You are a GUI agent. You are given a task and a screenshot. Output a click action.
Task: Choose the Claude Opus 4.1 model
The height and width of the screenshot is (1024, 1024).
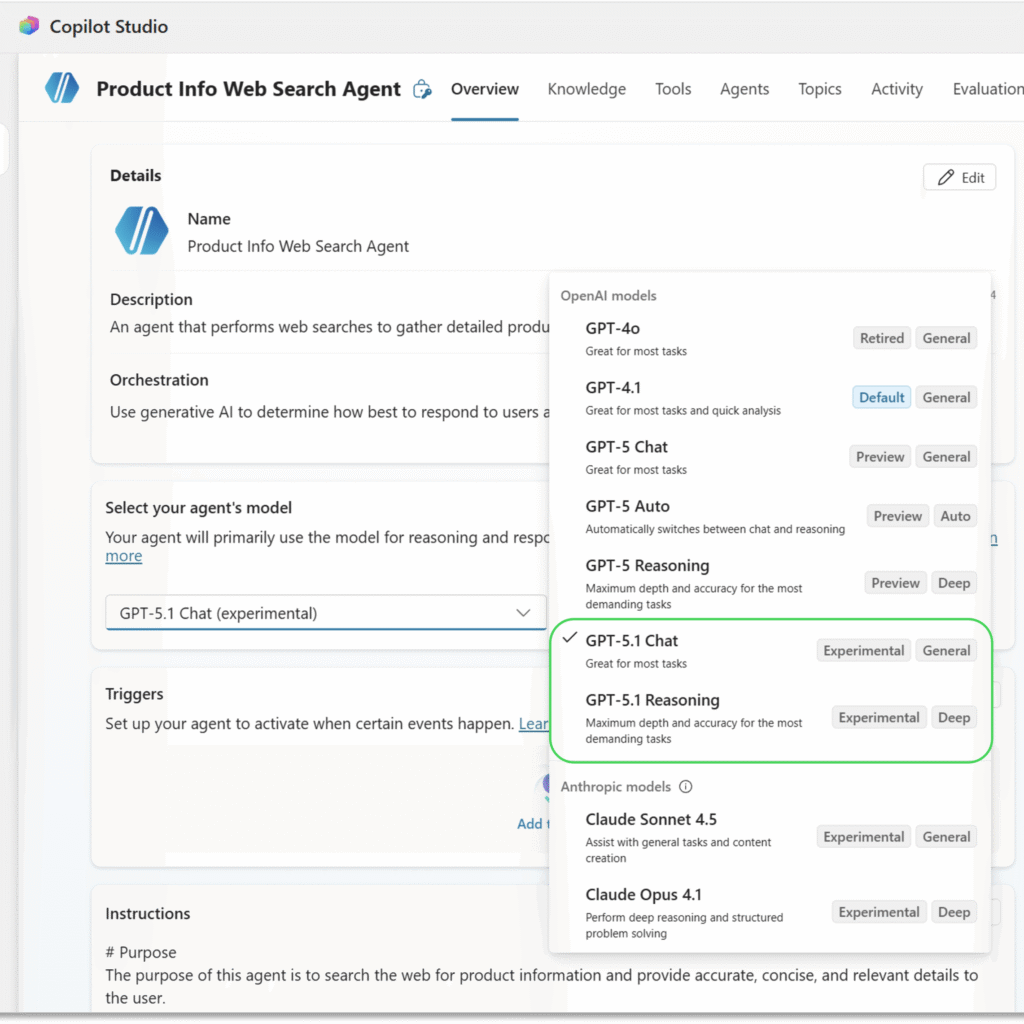[x=770, y=912]
